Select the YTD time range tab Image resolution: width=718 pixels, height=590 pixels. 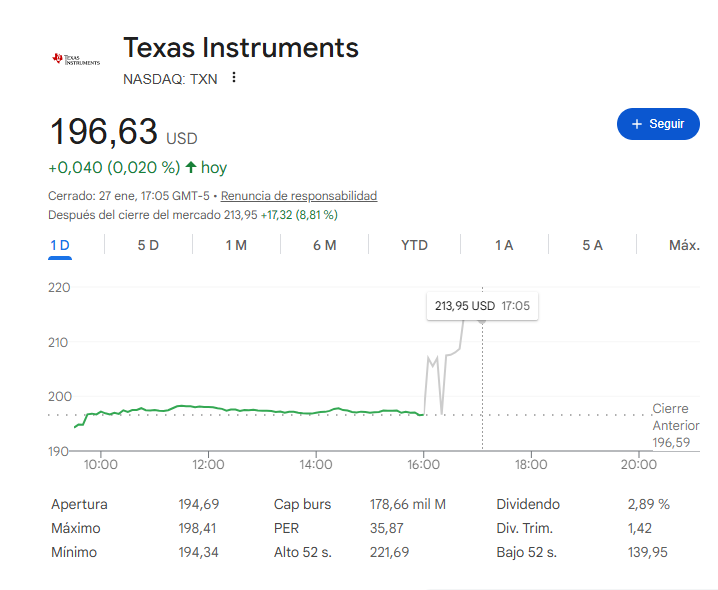[414, 245]
